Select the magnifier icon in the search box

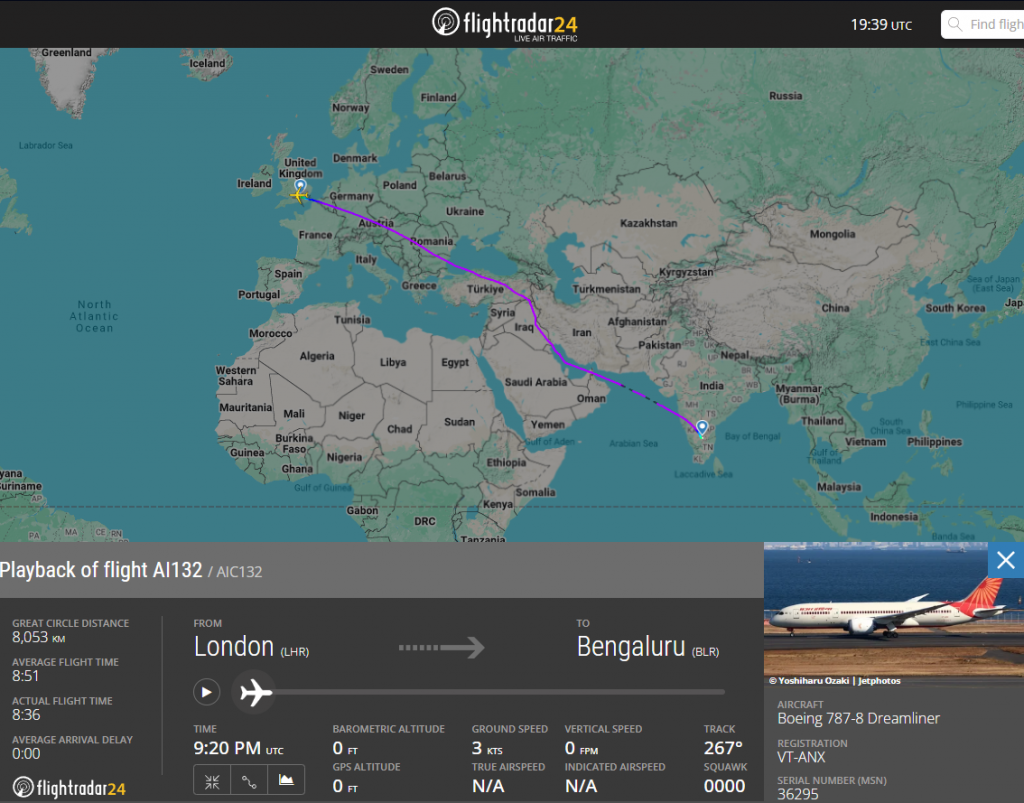click(954, 23)
